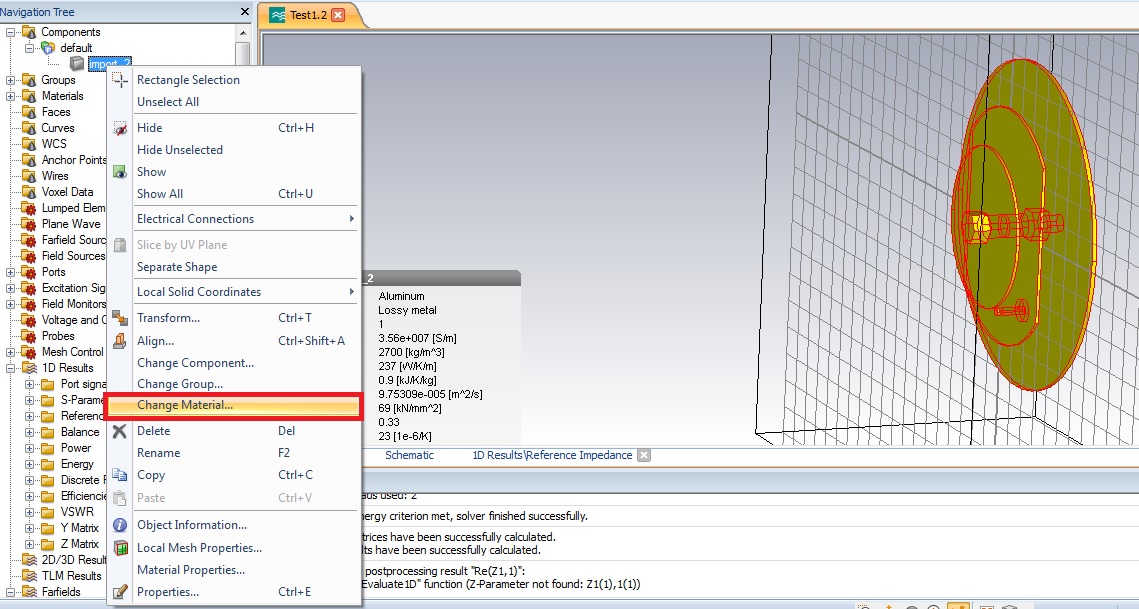Select the Faces tree item
The height and width of the screenshot is (609, 1139).
(56, 112)
